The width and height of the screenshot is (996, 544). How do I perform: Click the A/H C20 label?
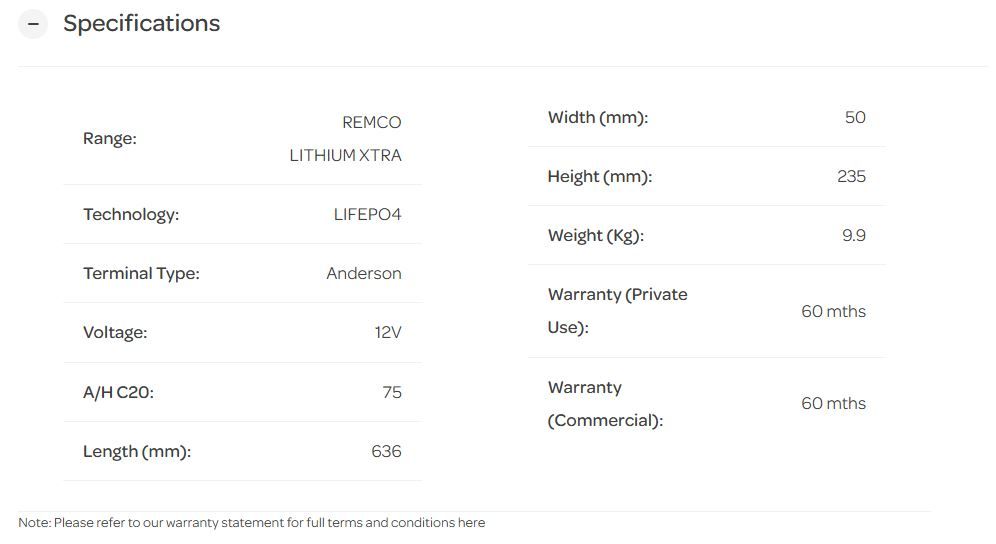(x=118, y=393)
